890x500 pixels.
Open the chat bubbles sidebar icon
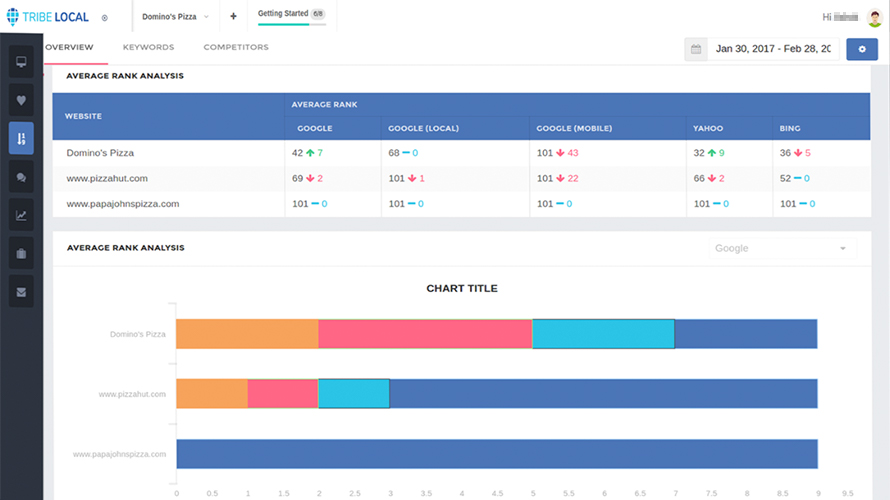coord(21,177)
